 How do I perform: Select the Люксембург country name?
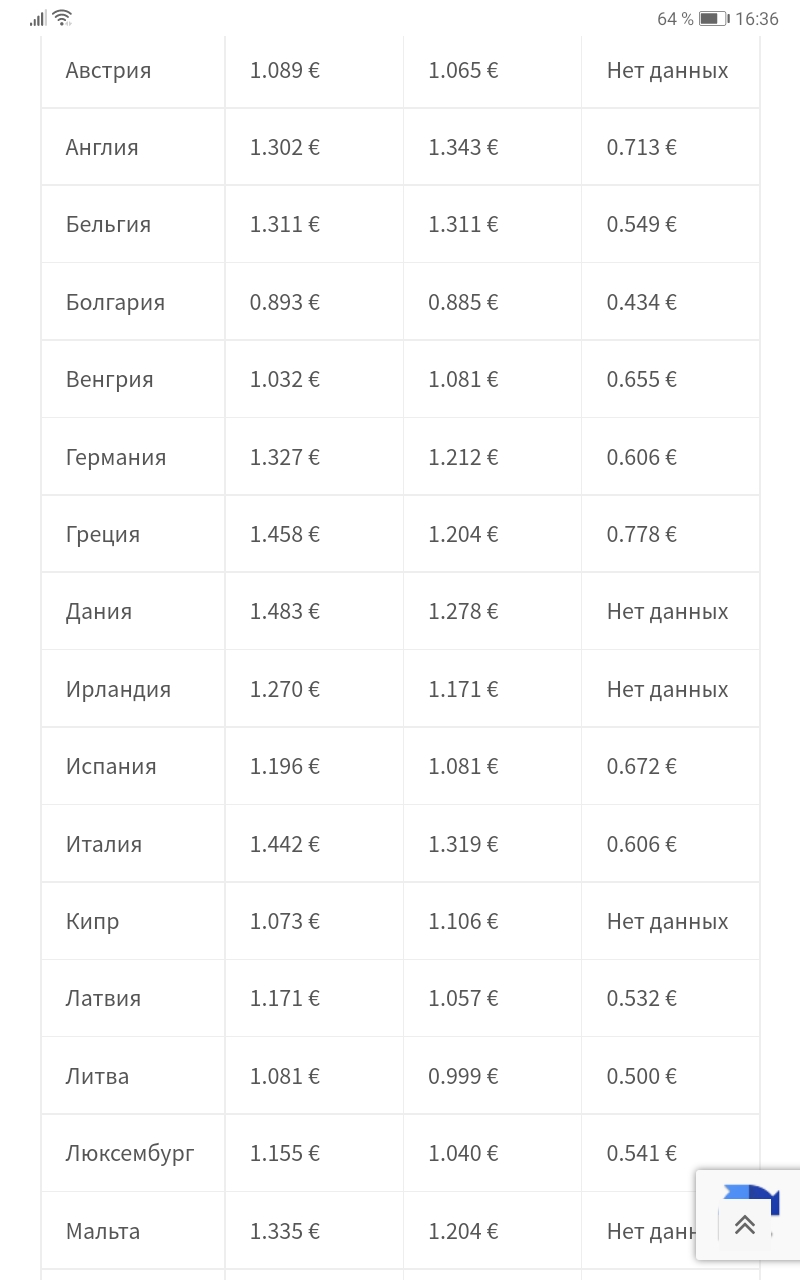click(130, 1153)
